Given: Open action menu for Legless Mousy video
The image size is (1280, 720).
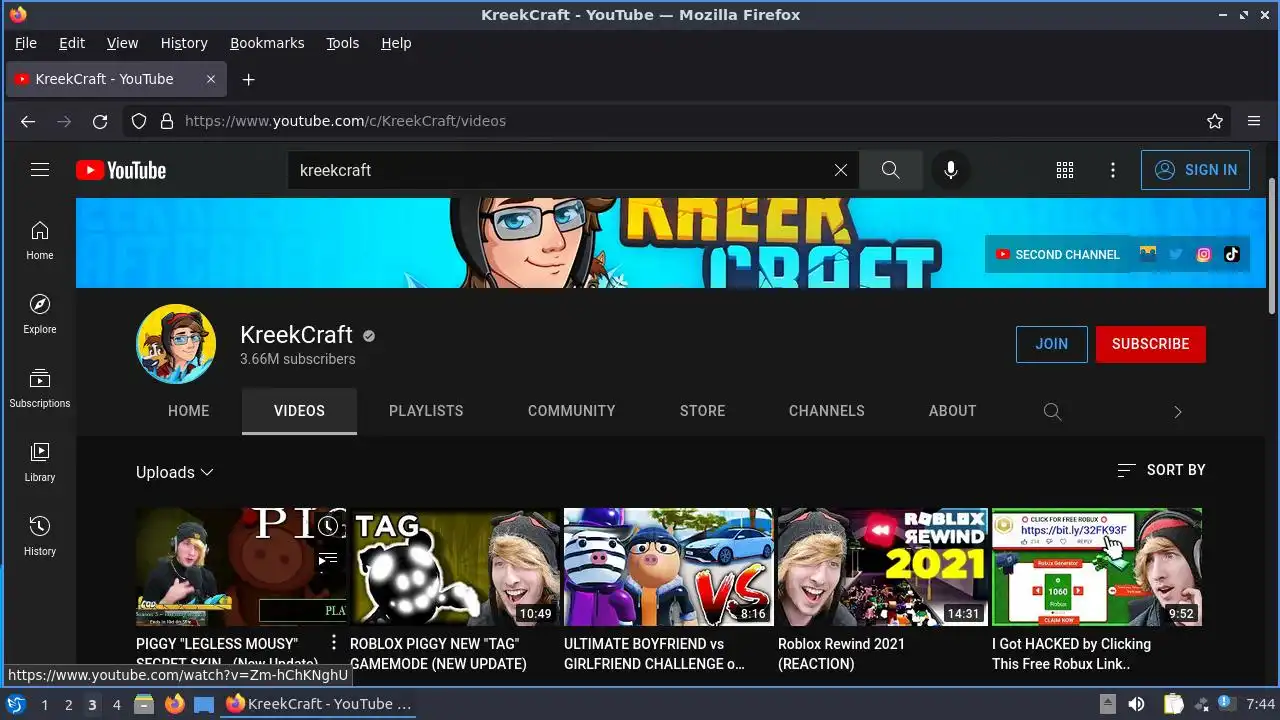Looking at the screenshot, I should click(334, 643).
